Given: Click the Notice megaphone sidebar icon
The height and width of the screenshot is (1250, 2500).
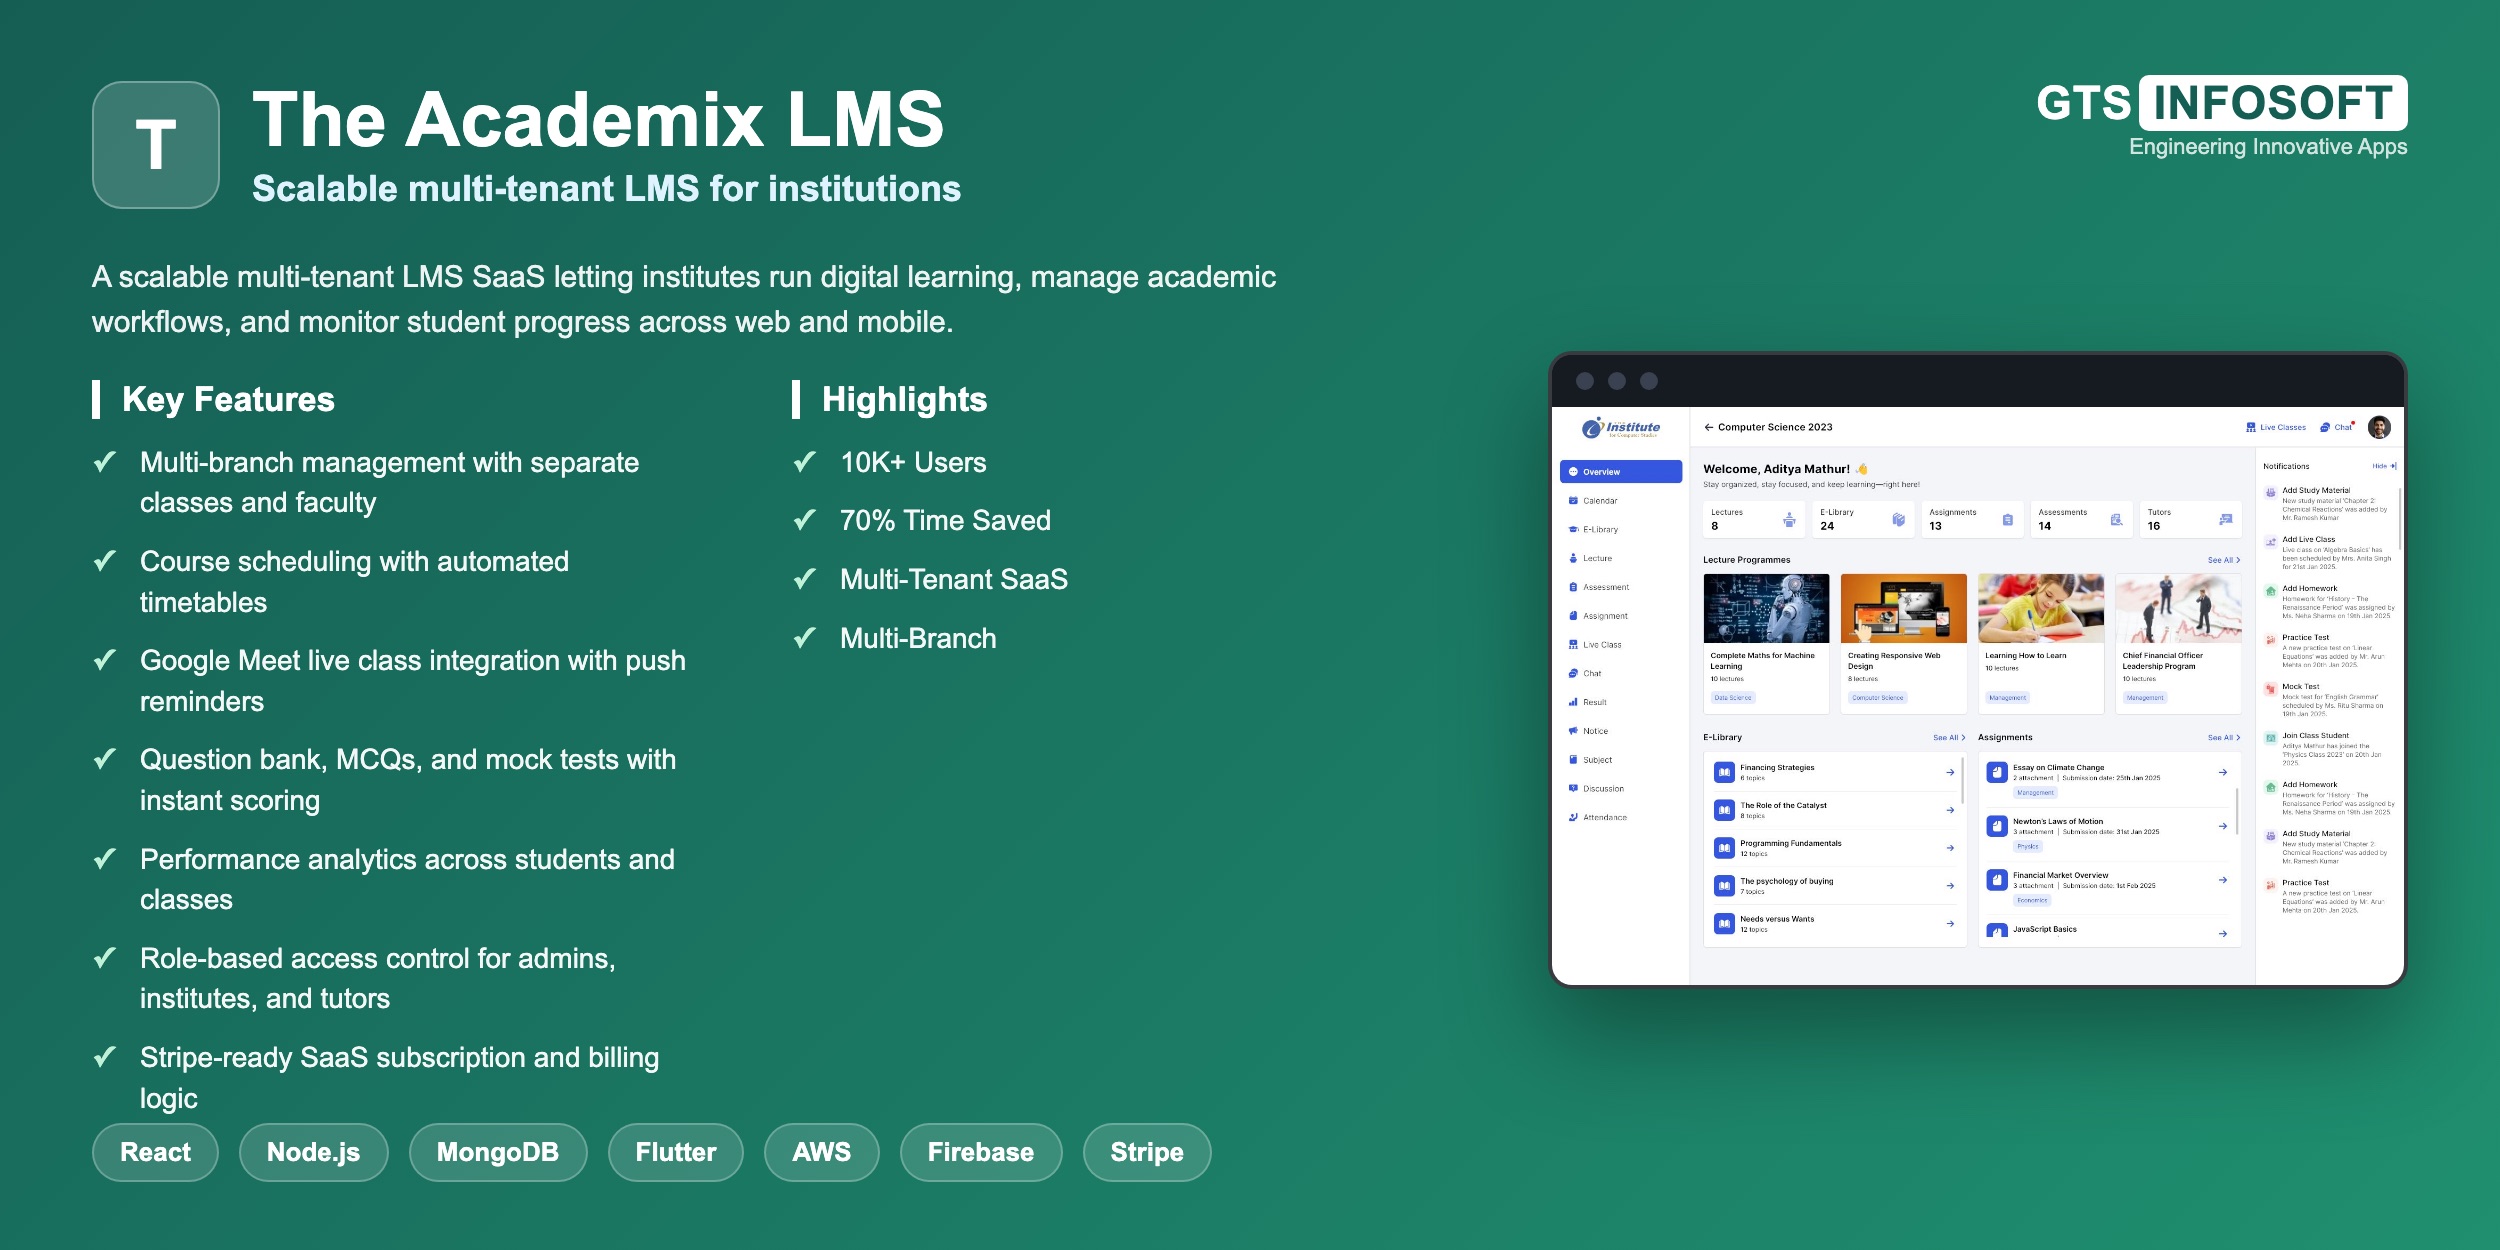Looking at the screenshot, I should [x=1573, y=731].
